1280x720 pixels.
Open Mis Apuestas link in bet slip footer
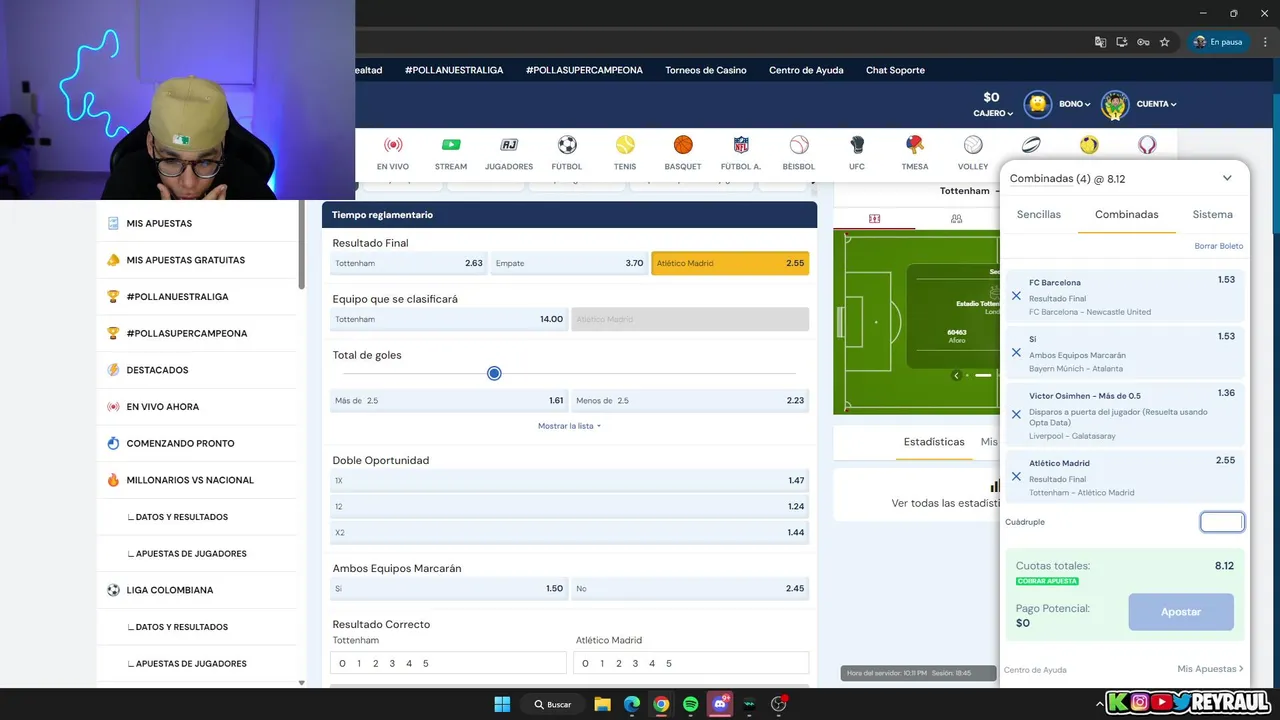(x=1210, y=669)
